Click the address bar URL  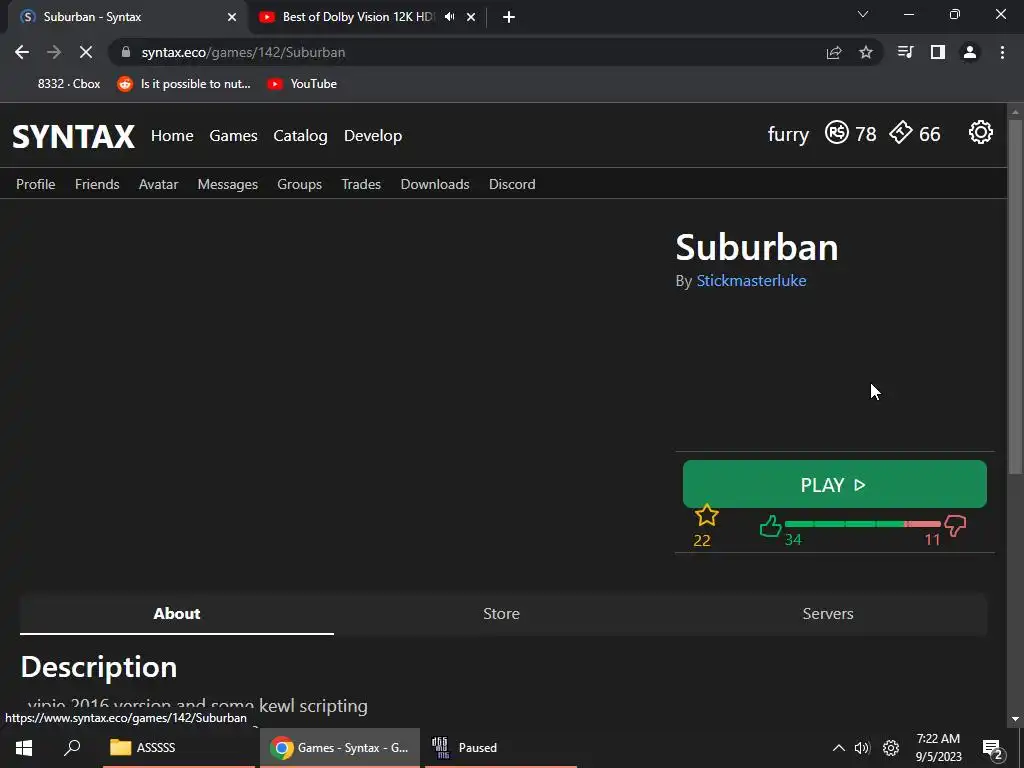coord(243,52)
